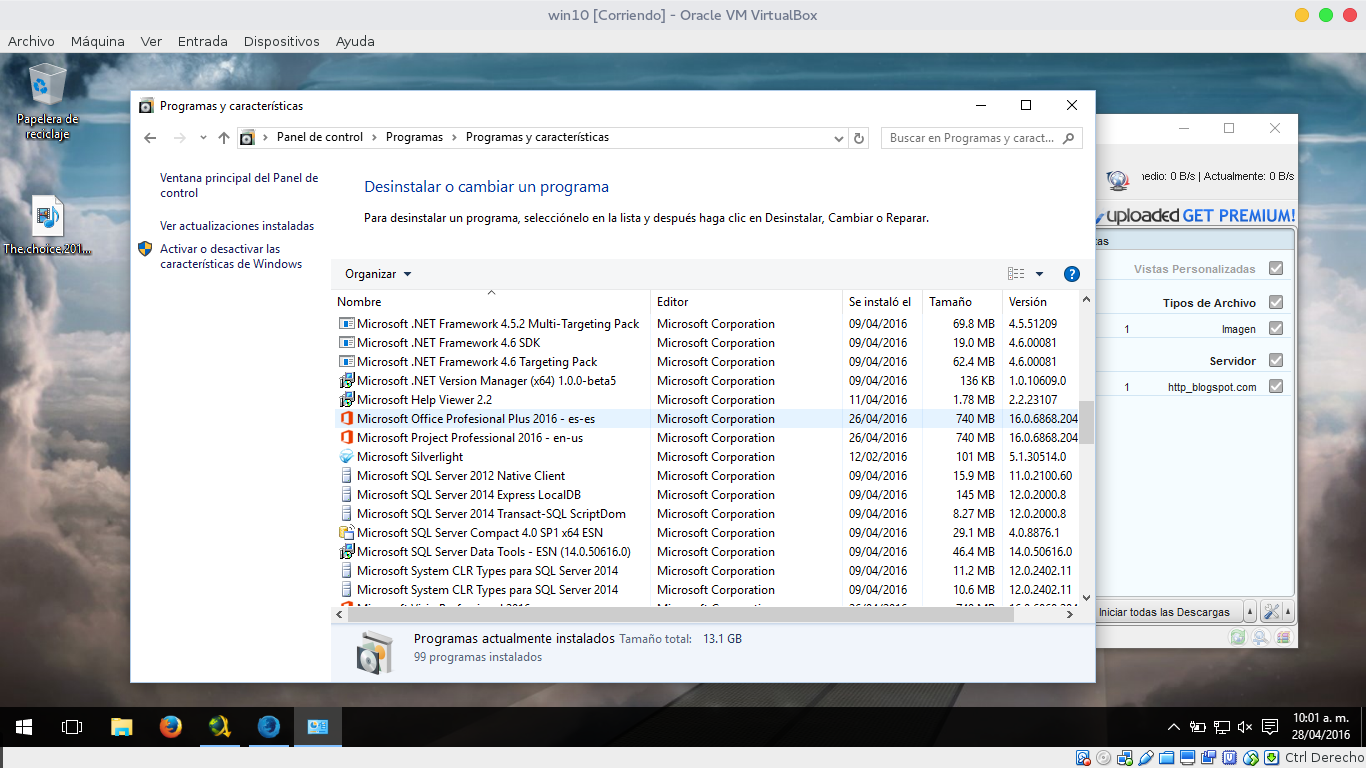Expand address bar history dropdown
Screen dimensions: 1366x768
(839, 138)
